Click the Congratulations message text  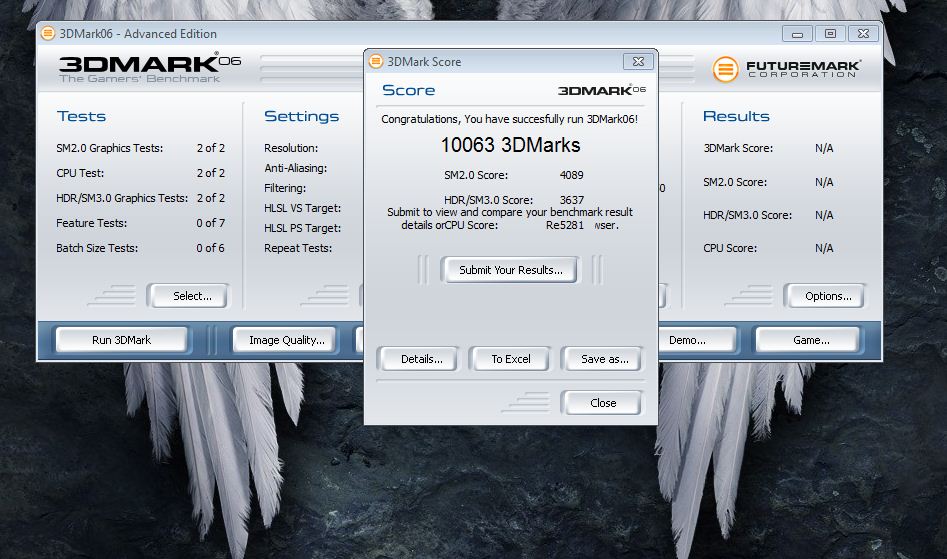(509, 119)
